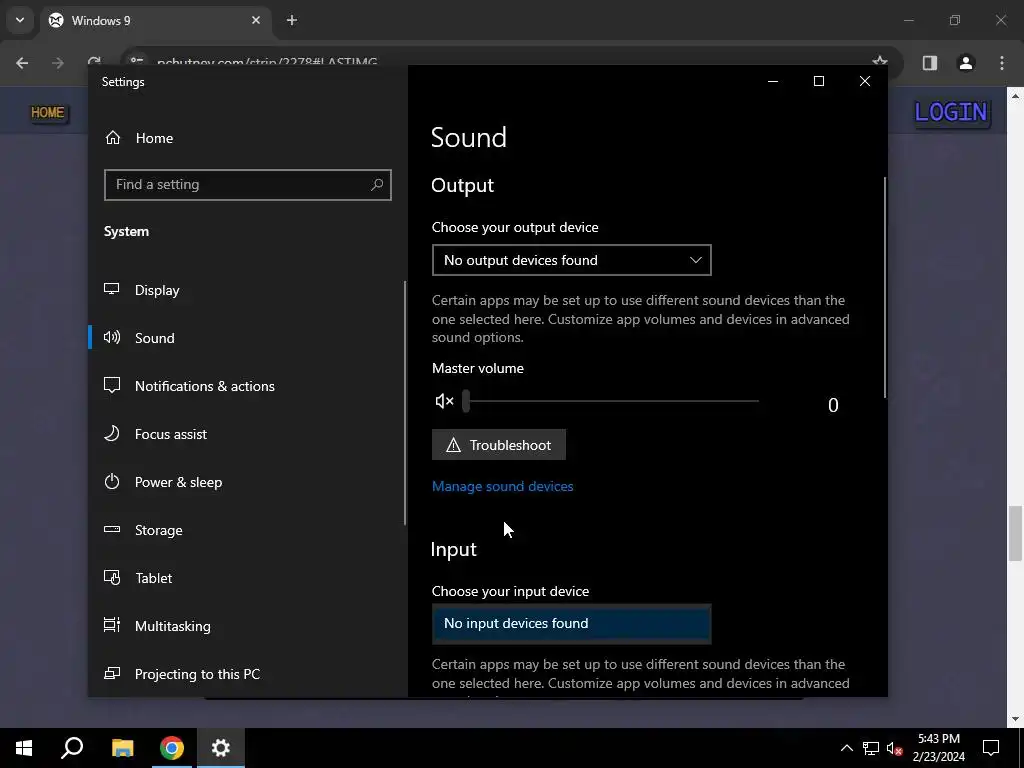1024x768 pixels.
Task: Click the Home house icon
Action: (113, 137)
